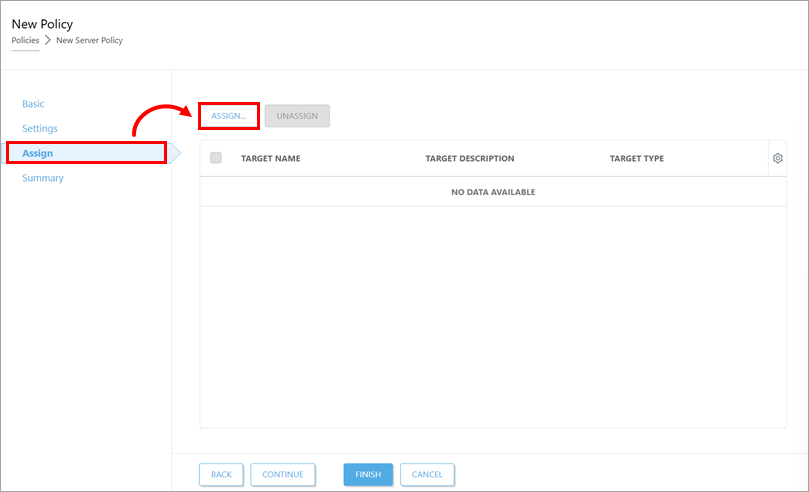Open the Settings section
Image resolution: width=809 pixels, height=492 pixels.
(x=40, y=129)
